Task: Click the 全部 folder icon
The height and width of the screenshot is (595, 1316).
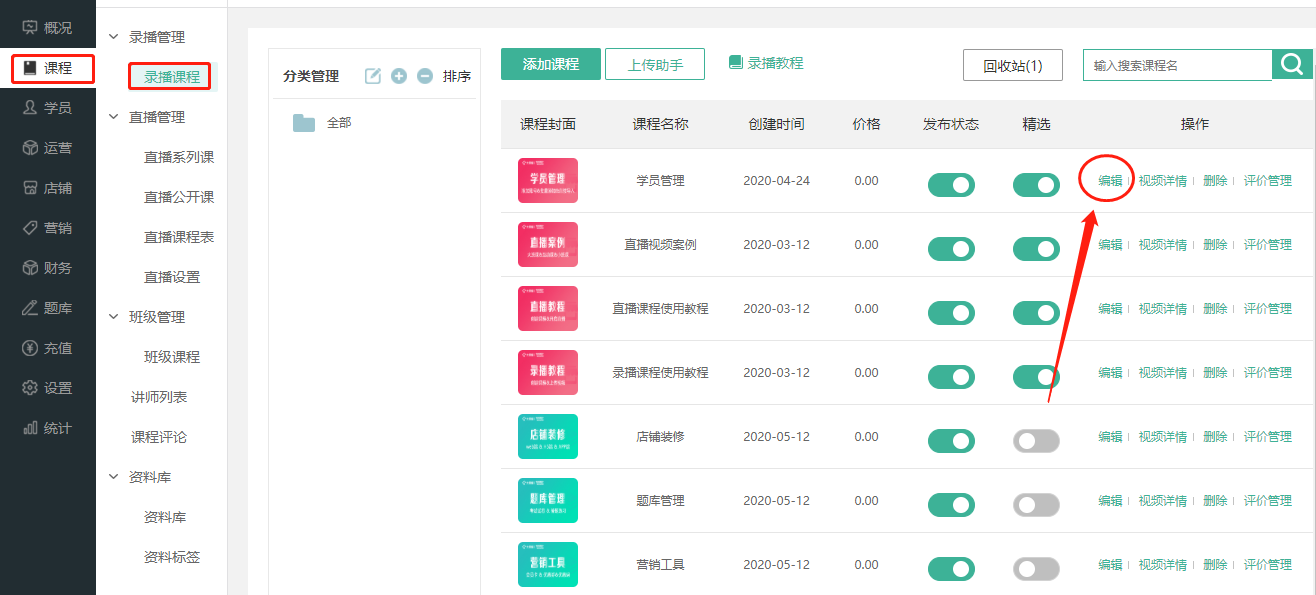Action: click(x=304, y=123)
